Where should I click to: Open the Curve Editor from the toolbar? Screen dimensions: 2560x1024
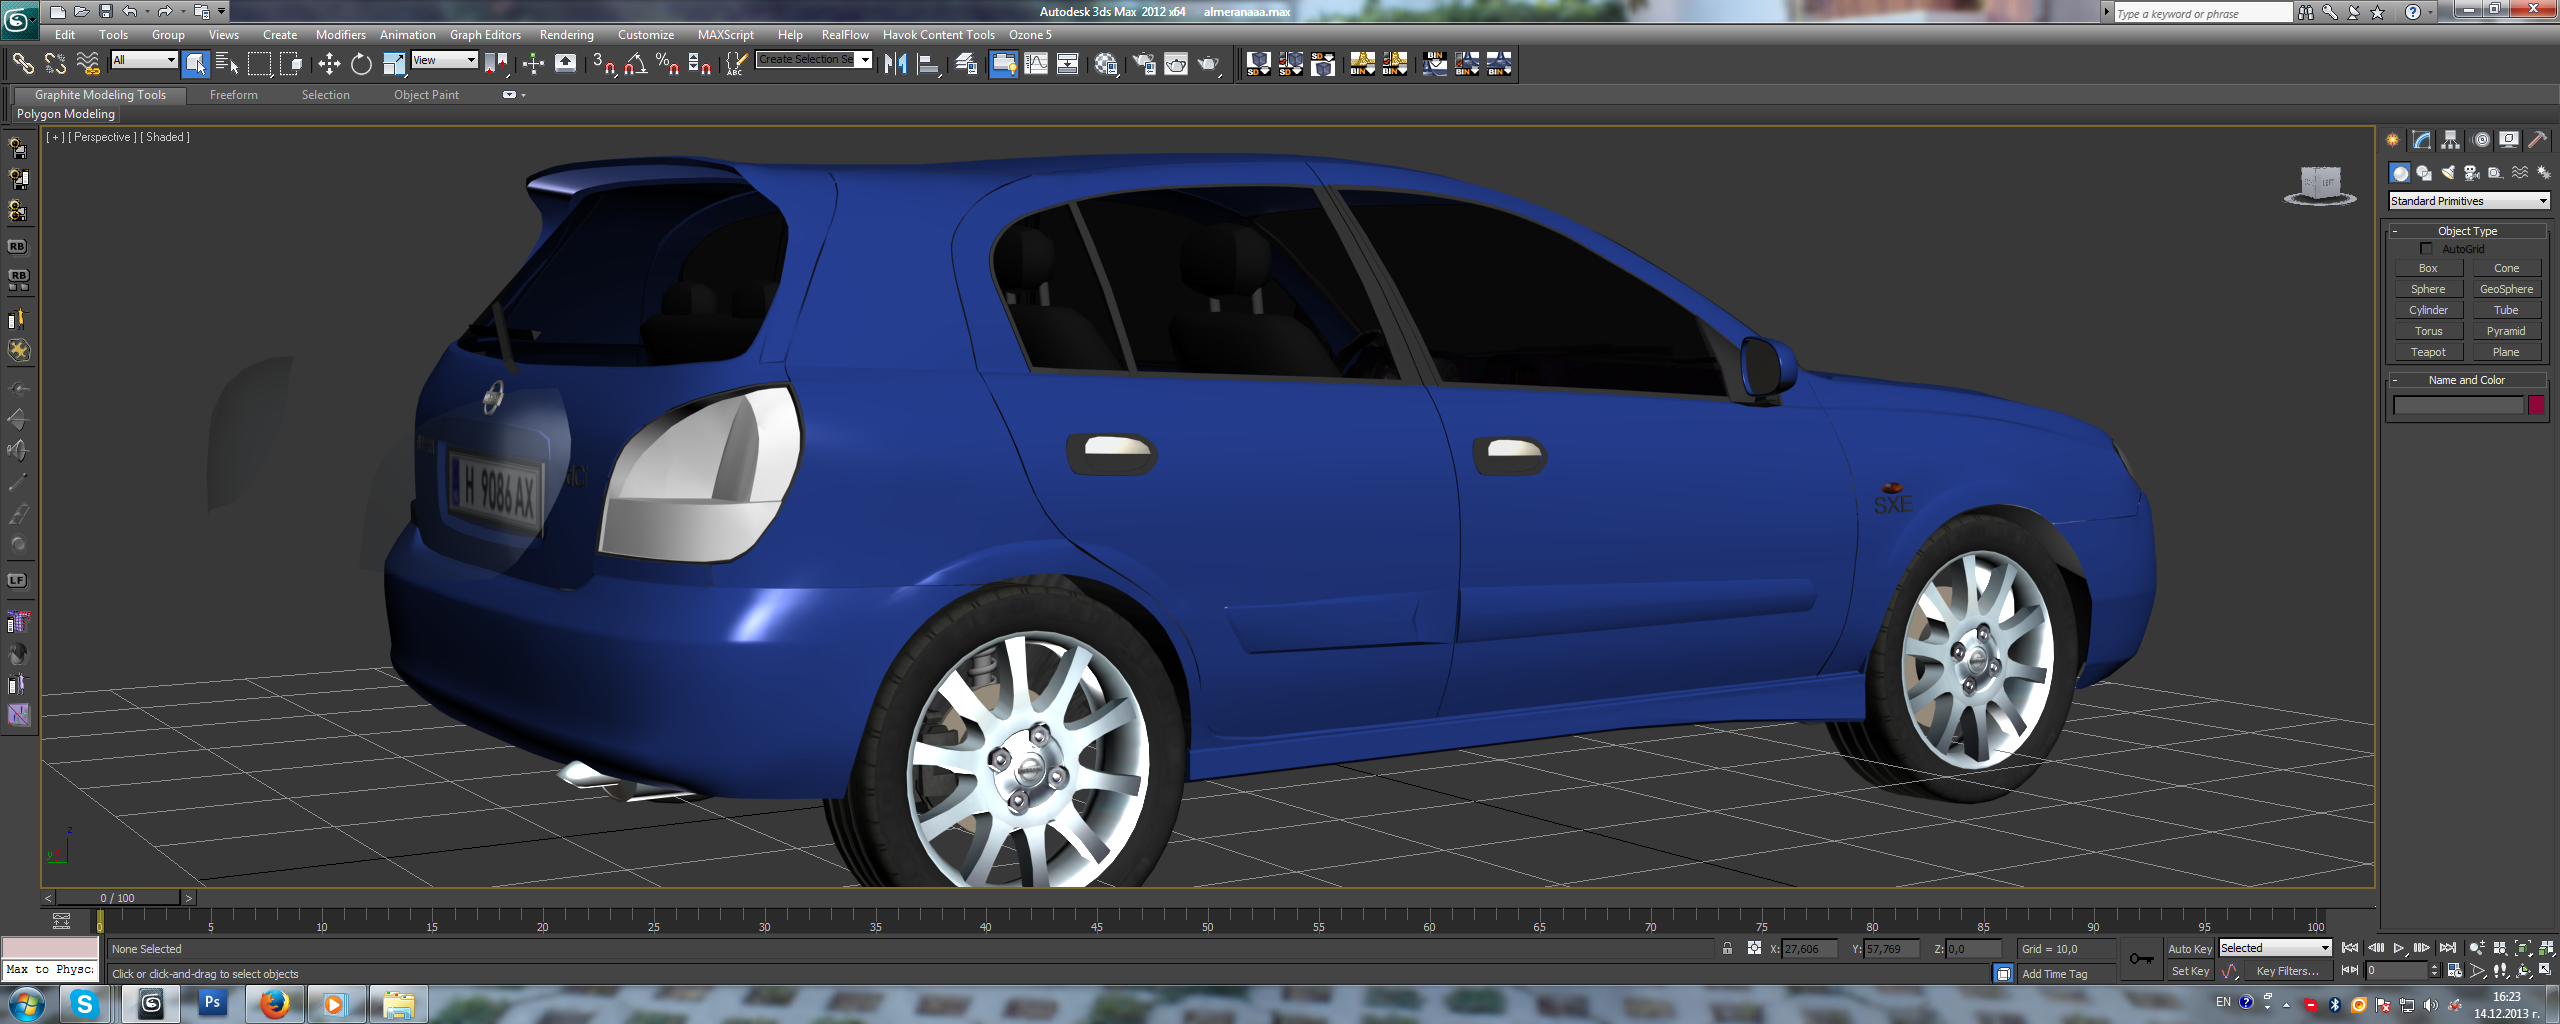1036,65
